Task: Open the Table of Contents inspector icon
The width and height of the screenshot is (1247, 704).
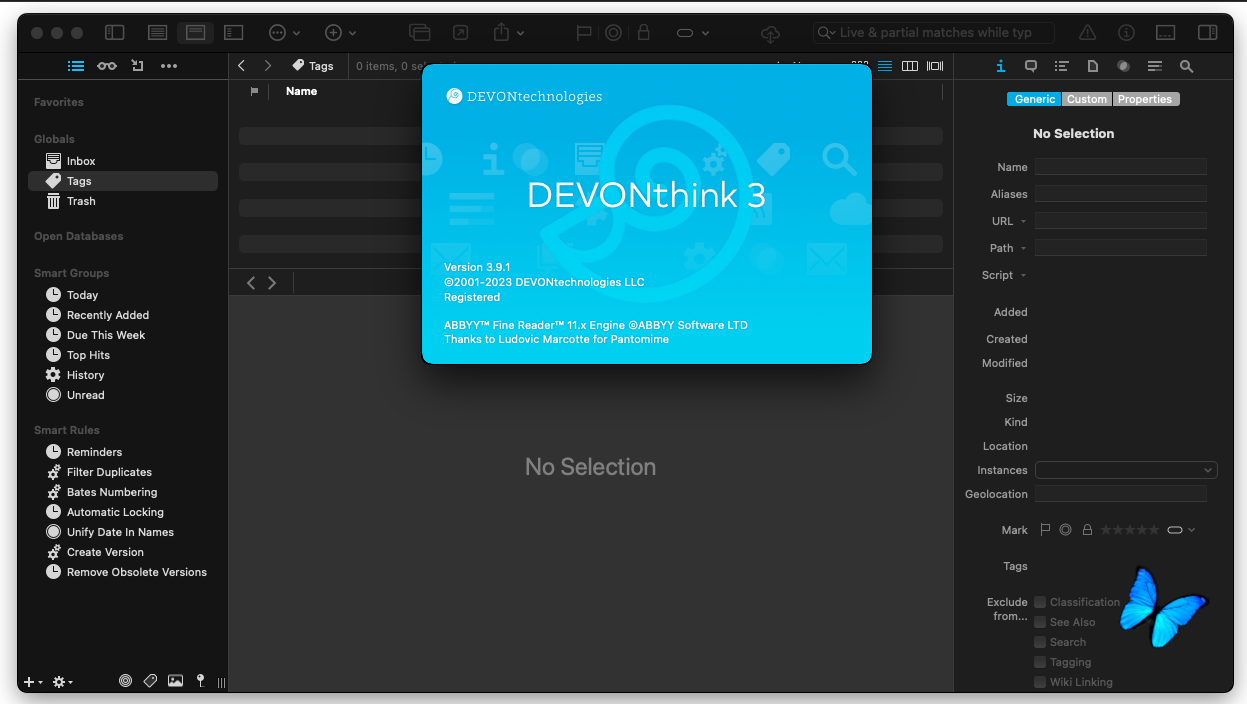Action: pos(1062,66)
